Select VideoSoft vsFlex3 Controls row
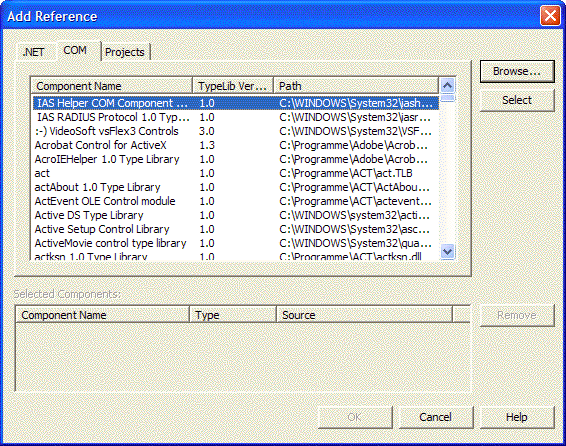566x446 pixels. pyautogui.click(x=236, y=131)
